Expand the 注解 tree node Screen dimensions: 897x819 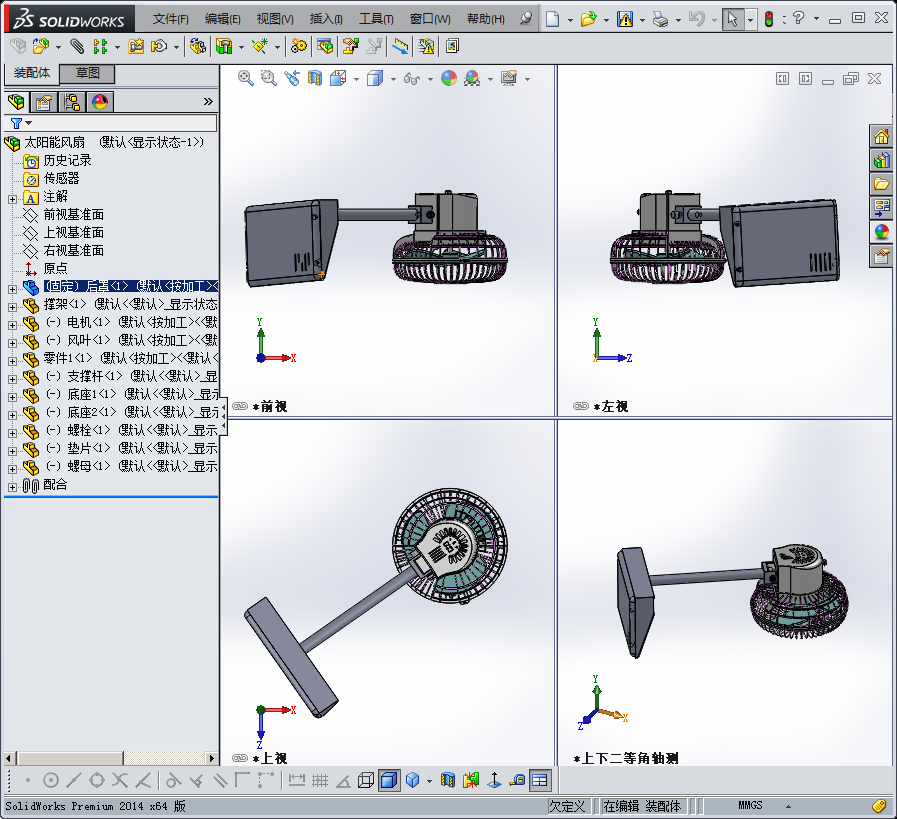point(13,200)
